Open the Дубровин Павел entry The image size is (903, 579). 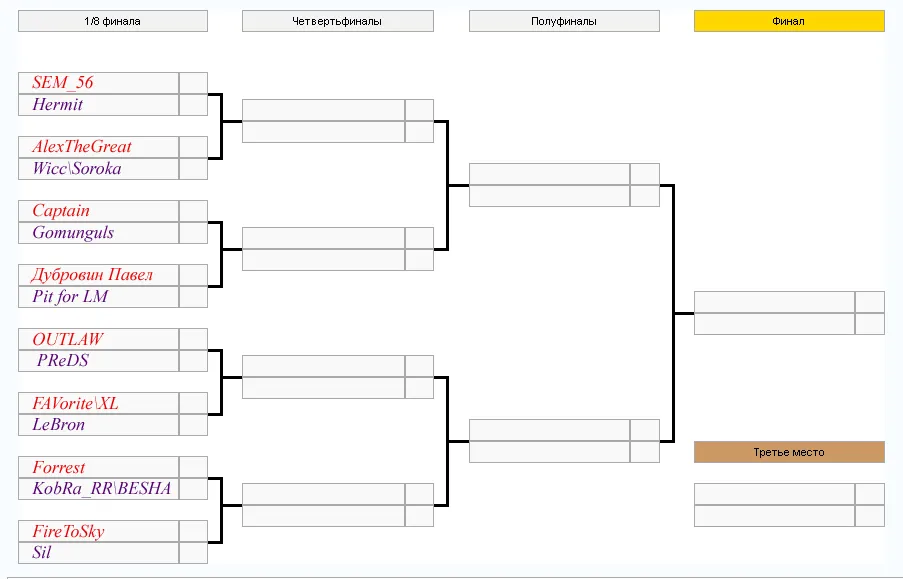click(92, 275)
